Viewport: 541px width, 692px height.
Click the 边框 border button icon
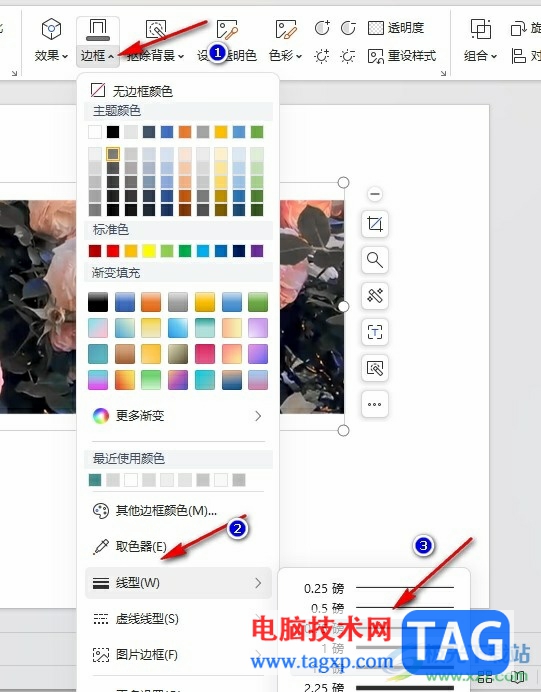(98, 30)
